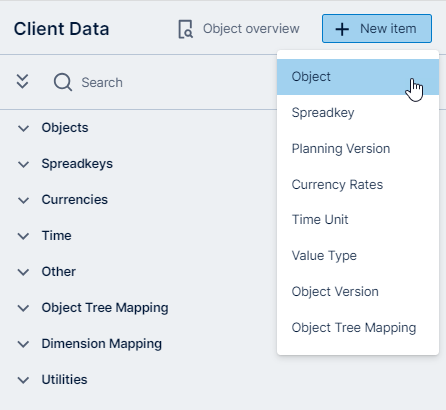The height and width of the screenshot is (410, 446).
Task: Expand the Spreadkeys section chevron
Action: coord(23,164)
